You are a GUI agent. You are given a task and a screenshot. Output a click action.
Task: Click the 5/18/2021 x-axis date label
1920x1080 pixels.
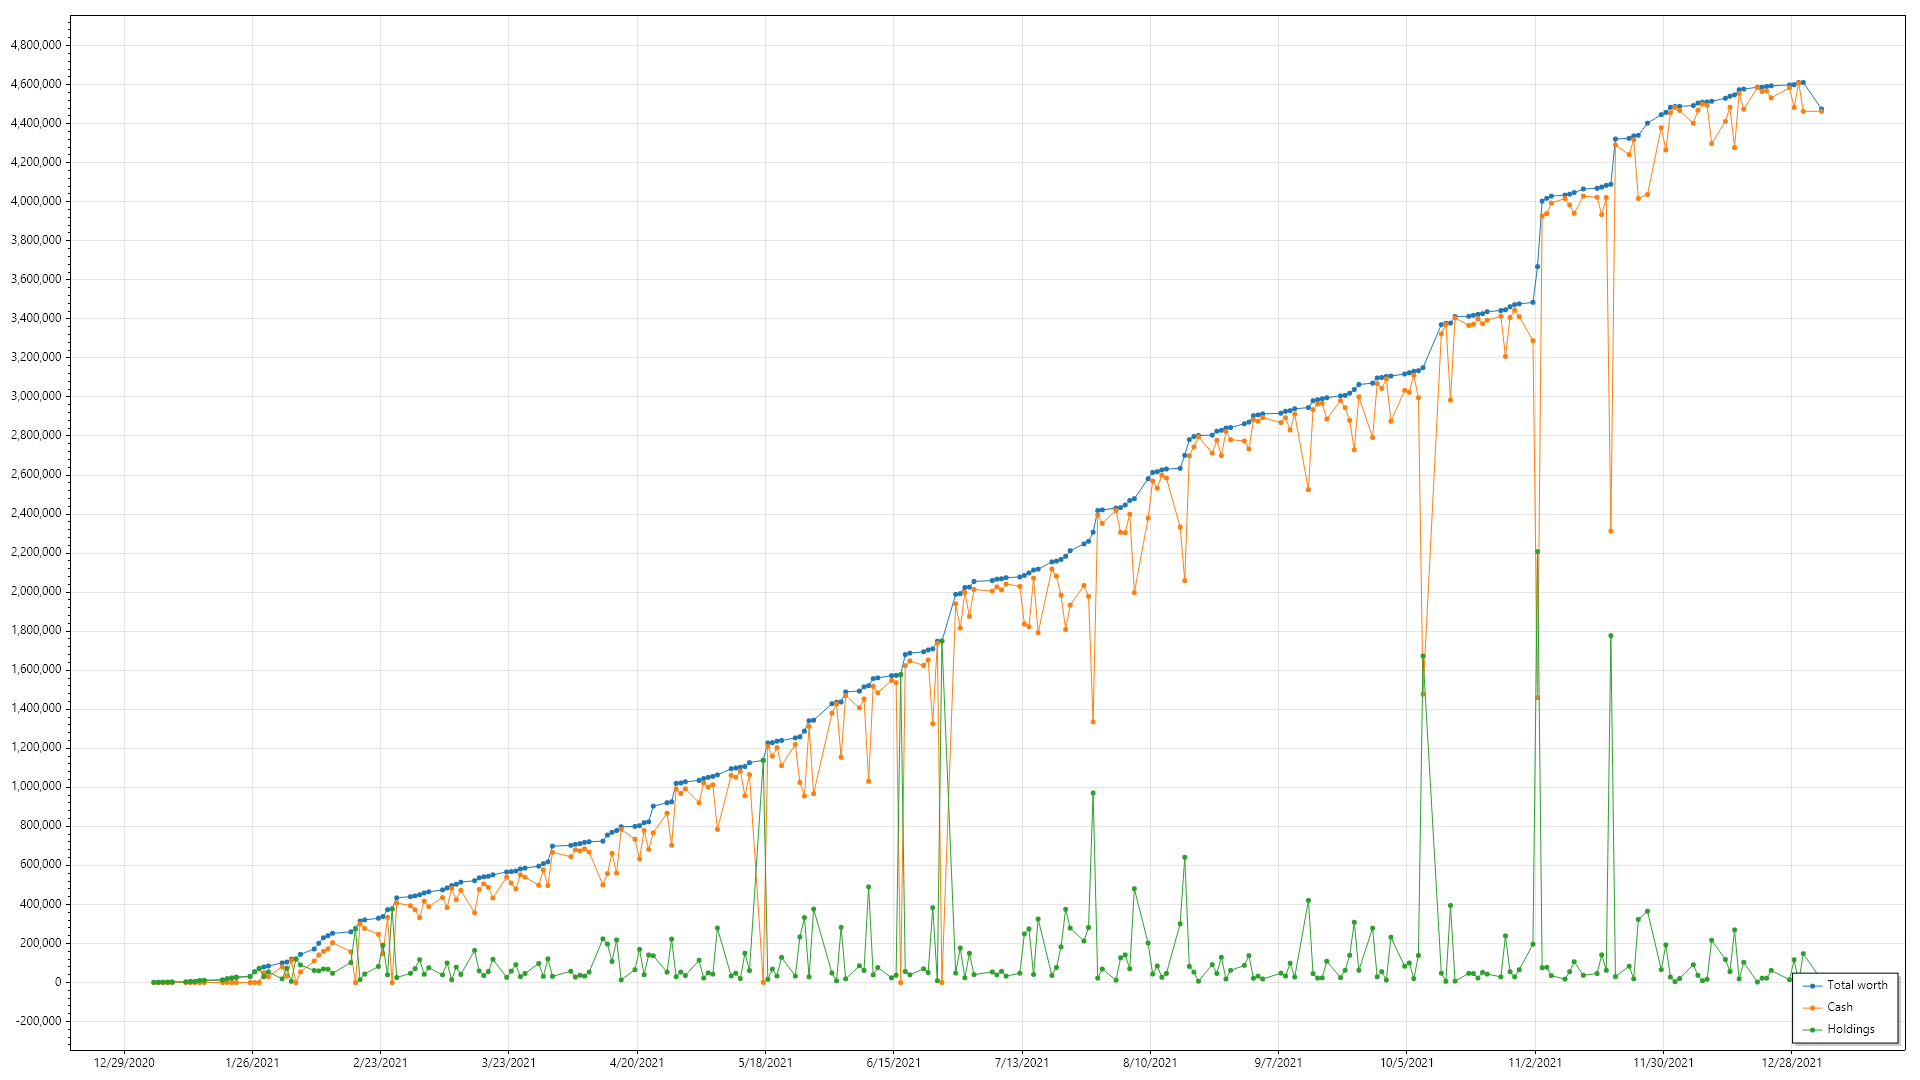click(765, 1063)
